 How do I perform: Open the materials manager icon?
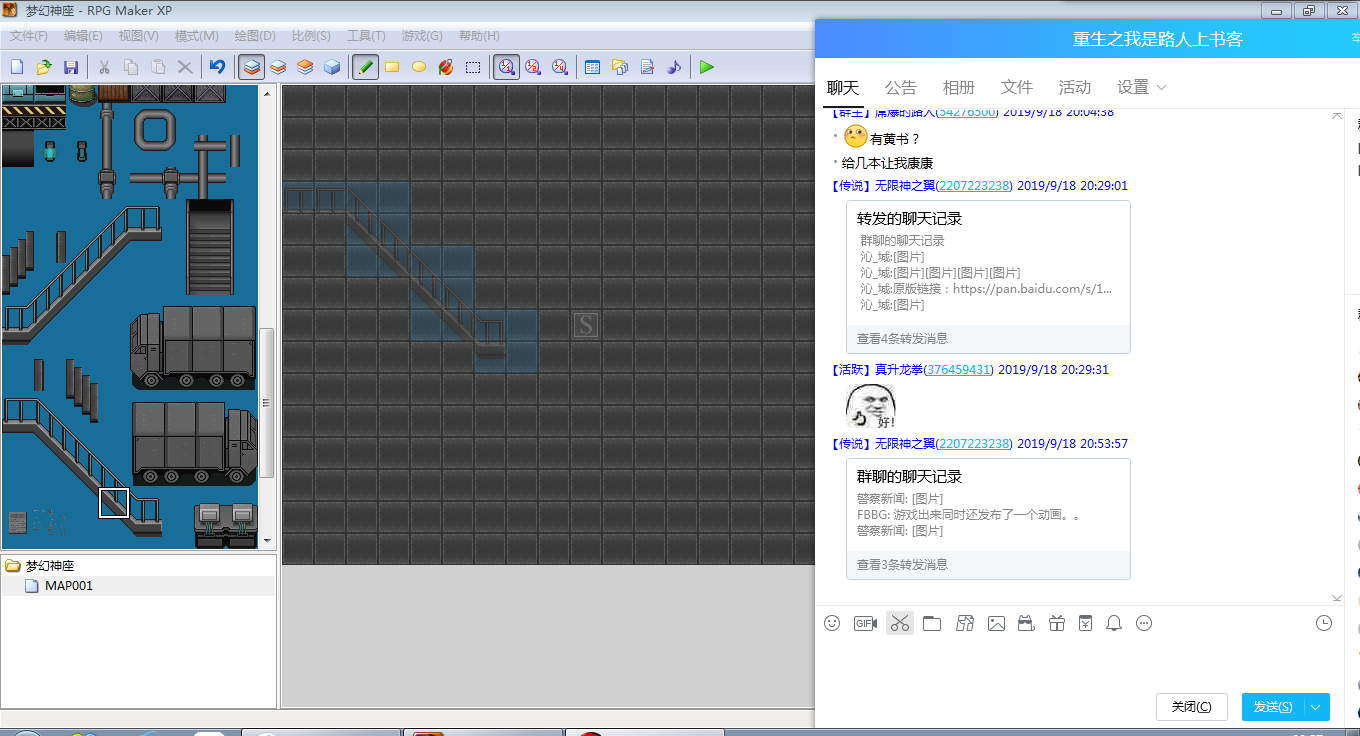[620, 67]
